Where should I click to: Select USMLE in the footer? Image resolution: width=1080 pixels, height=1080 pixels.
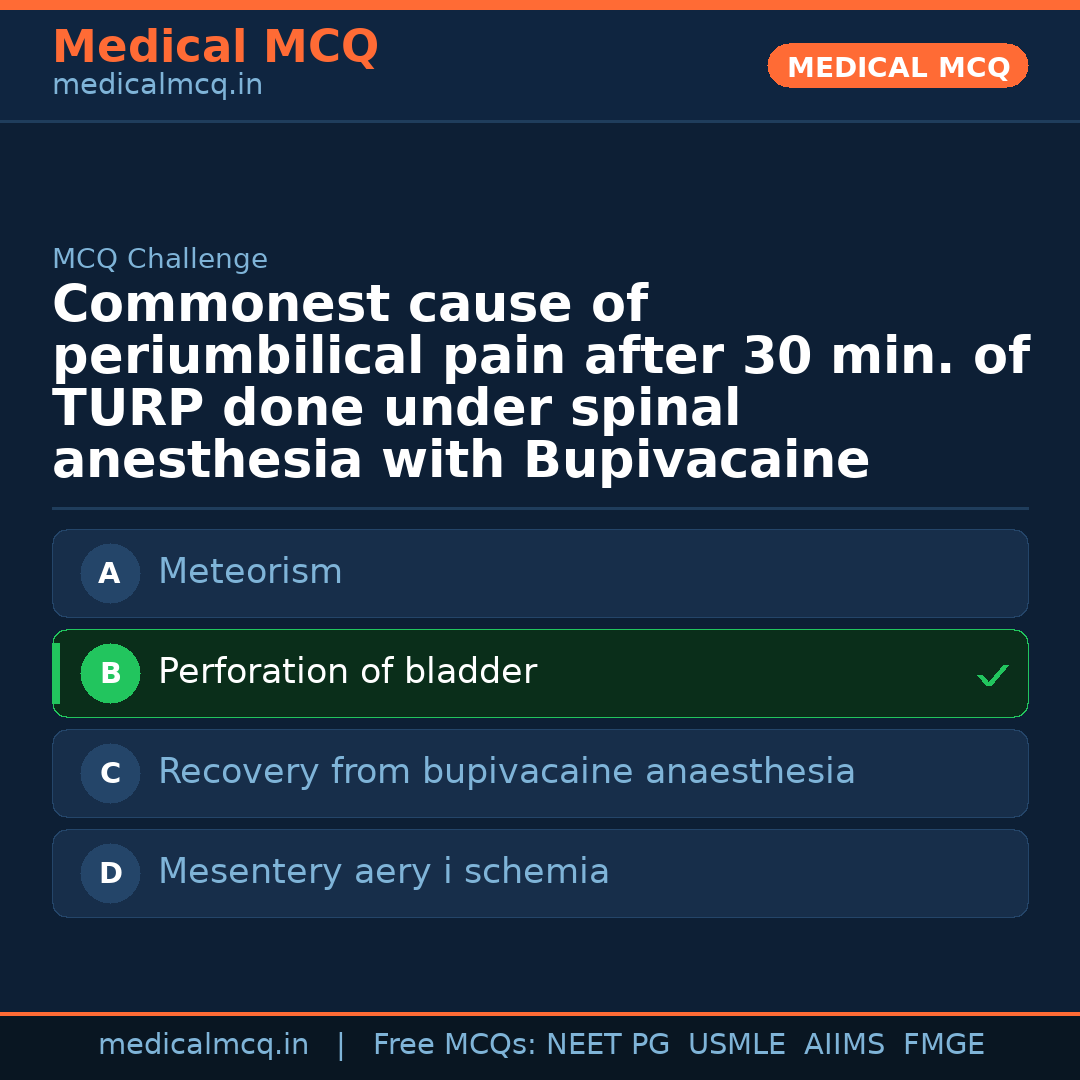[x=736, y=1045]
